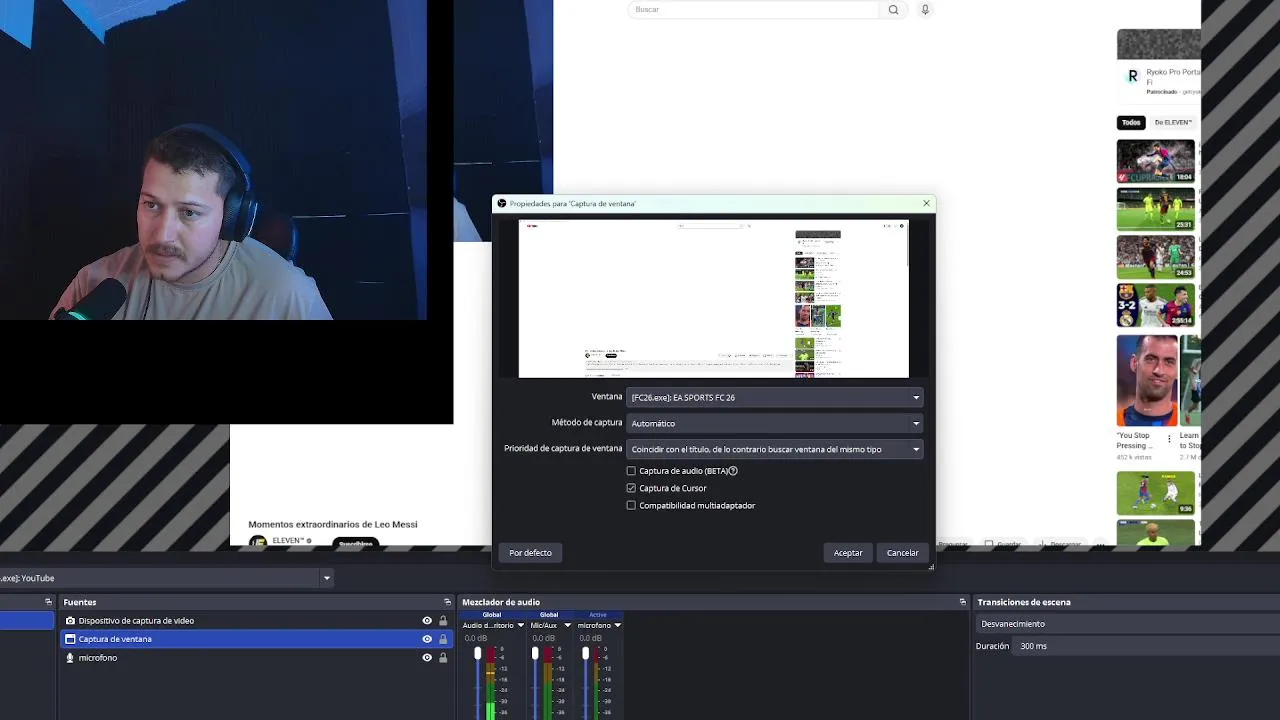Expand the YouTube window dropdown arrow
This screenshot has width=1280, height=720.
[x=326, y=578]
